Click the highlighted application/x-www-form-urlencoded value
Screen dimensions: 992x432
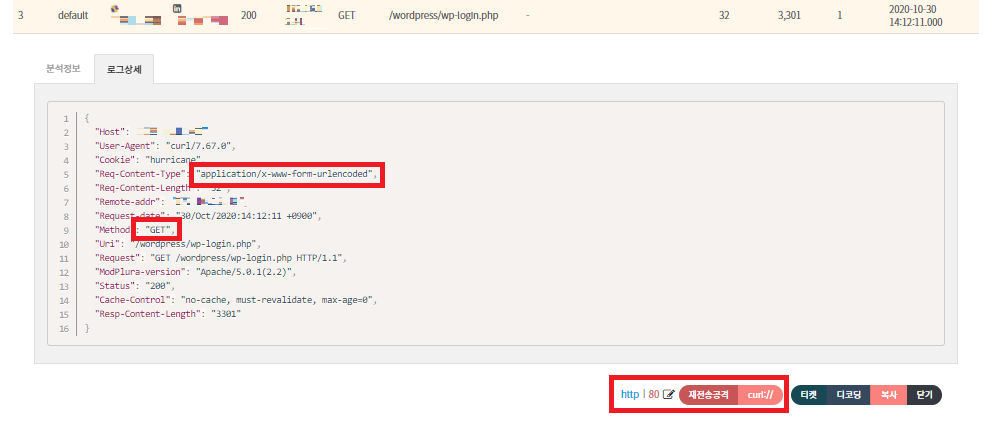[288, 175]
